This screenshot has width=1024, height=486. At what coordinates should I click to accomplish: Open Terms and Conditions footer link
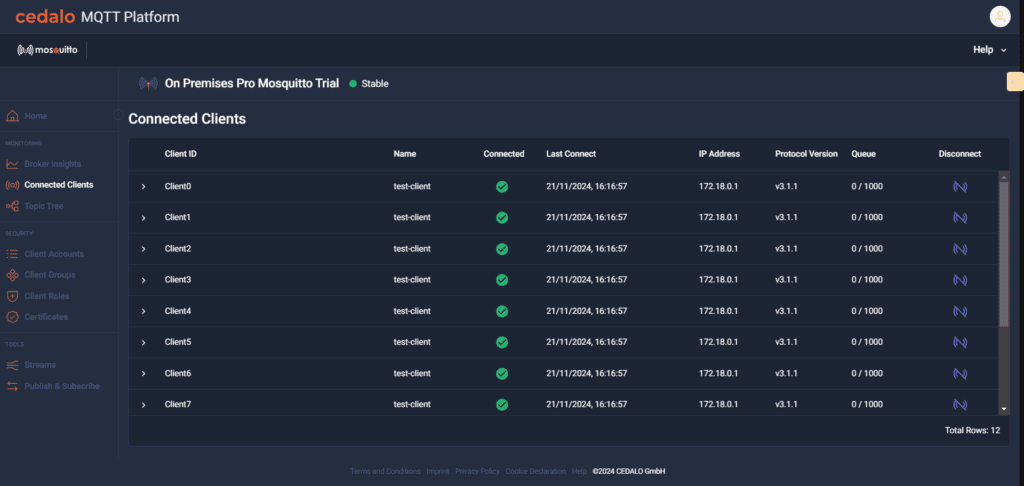pyautogui.click(x=385, y=471)
